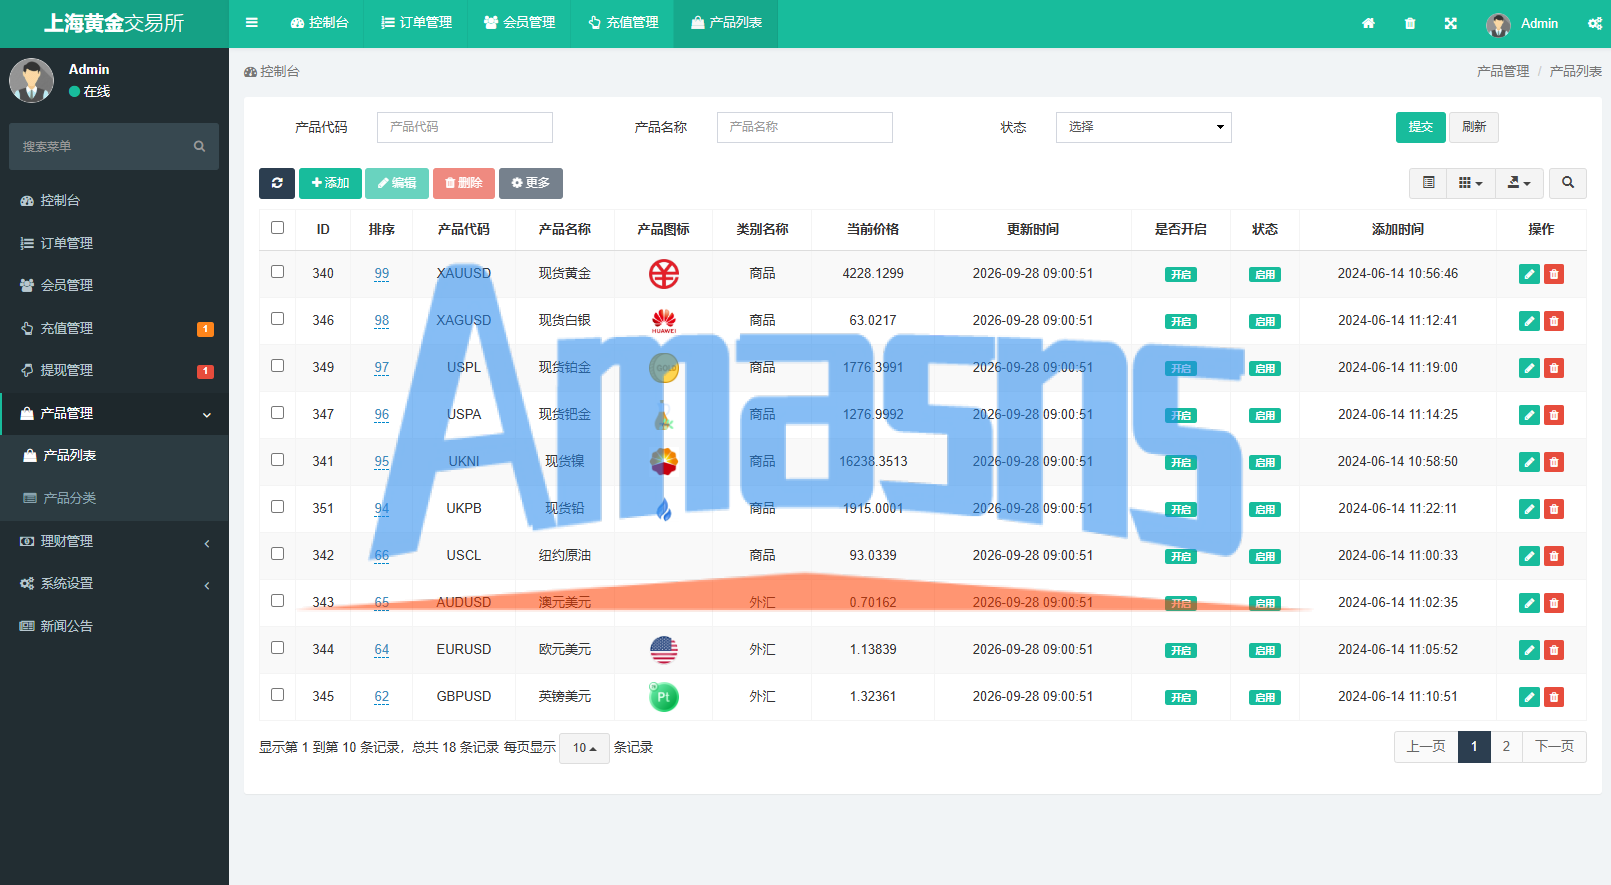The image size is (1611, 885).
Task: Click the US flag icon for EURUSD
Action: pos(664,649)
